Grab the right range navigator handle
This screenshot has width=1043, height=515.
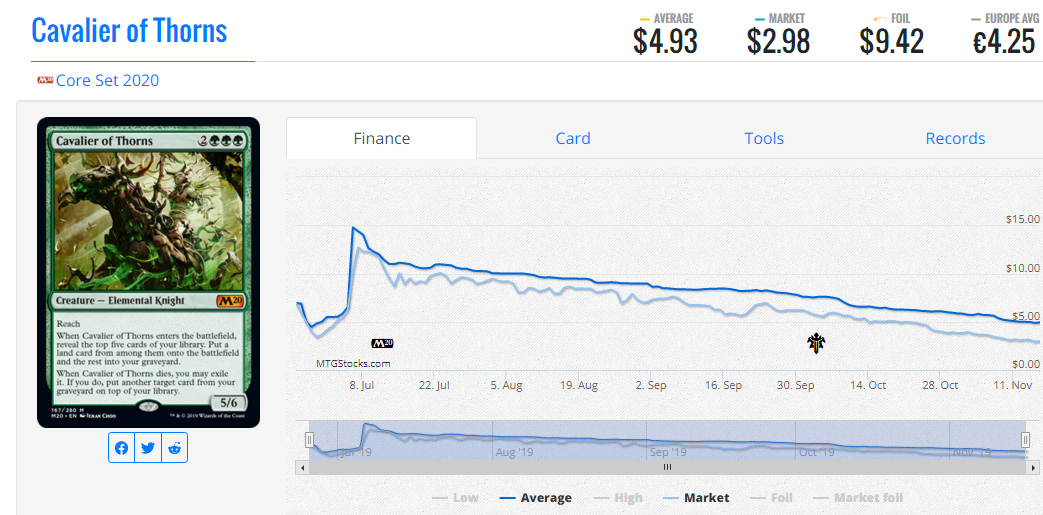[x=1026, y=440]
